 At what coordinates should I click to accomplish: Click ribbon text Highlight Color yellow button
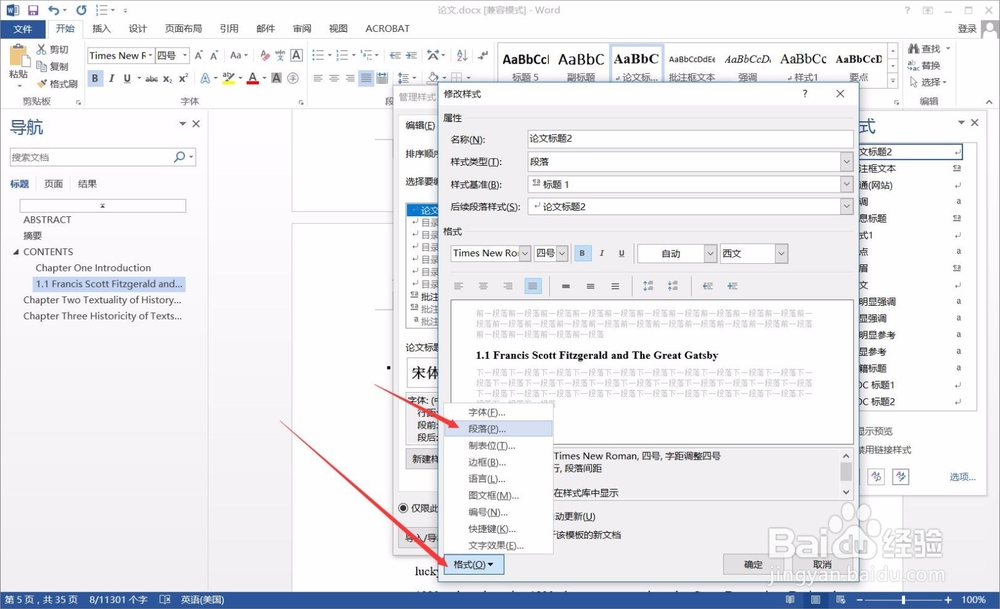[228, 78]
